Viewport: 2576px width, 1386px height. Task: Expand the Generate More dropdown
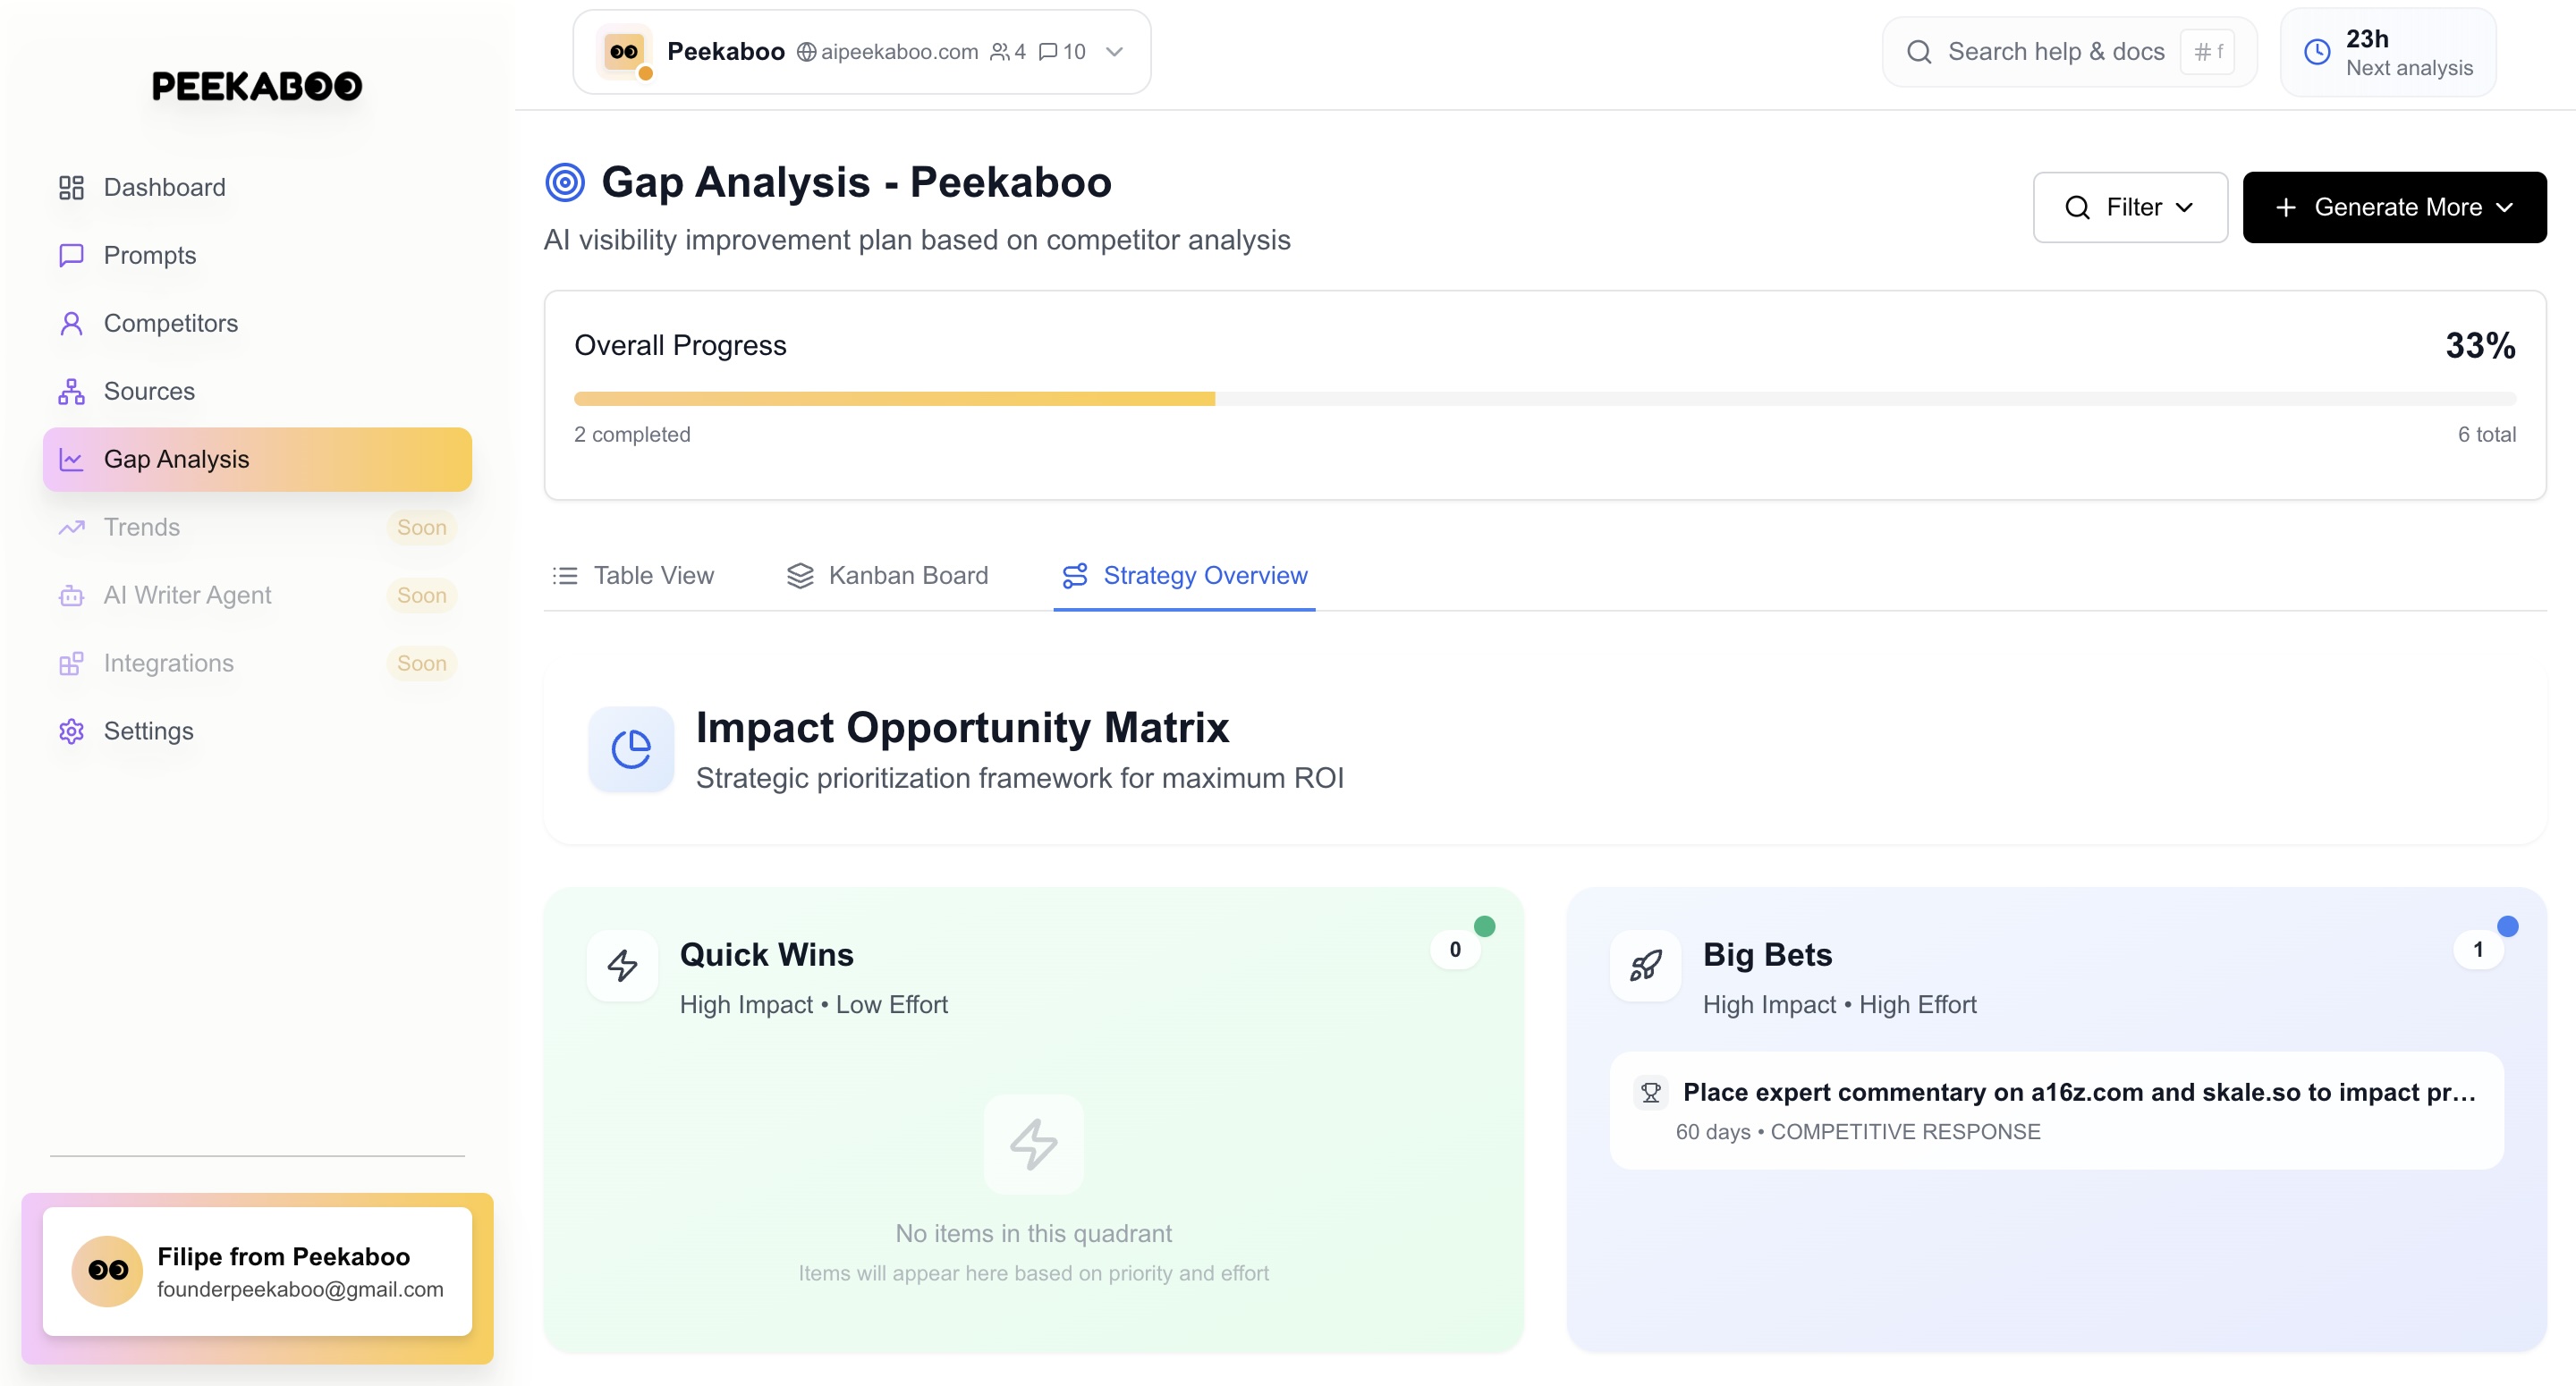click(x=2394, y=207)
